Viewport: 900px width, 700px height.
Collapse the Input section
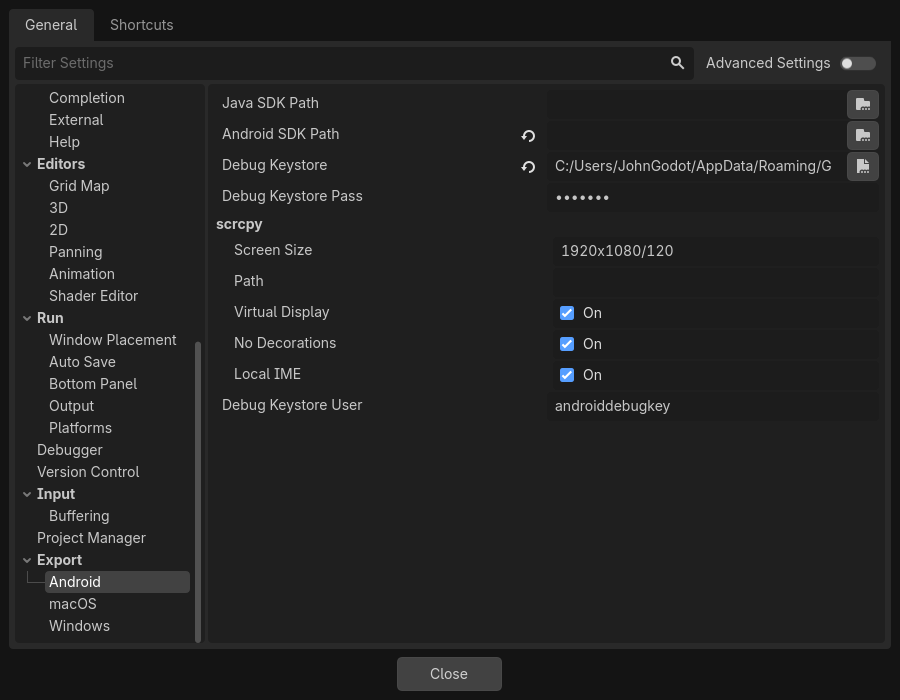click(x=27, y=494)
